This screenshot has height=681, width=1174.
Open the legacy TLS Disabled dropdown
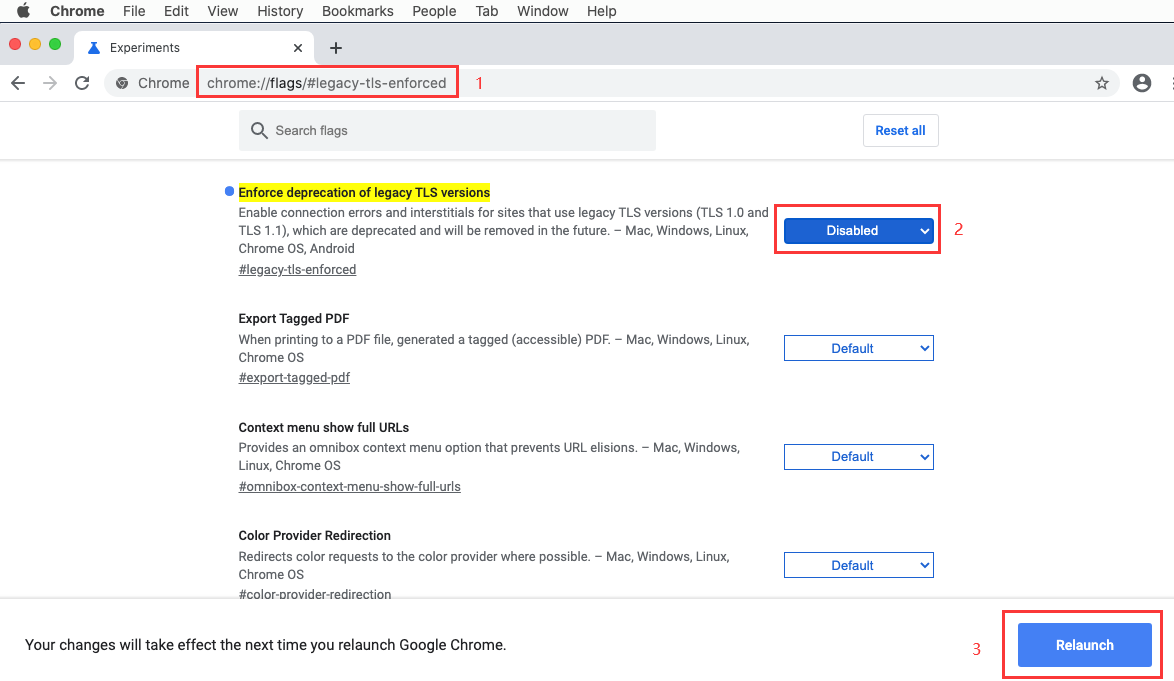click(x=858, y=231)
